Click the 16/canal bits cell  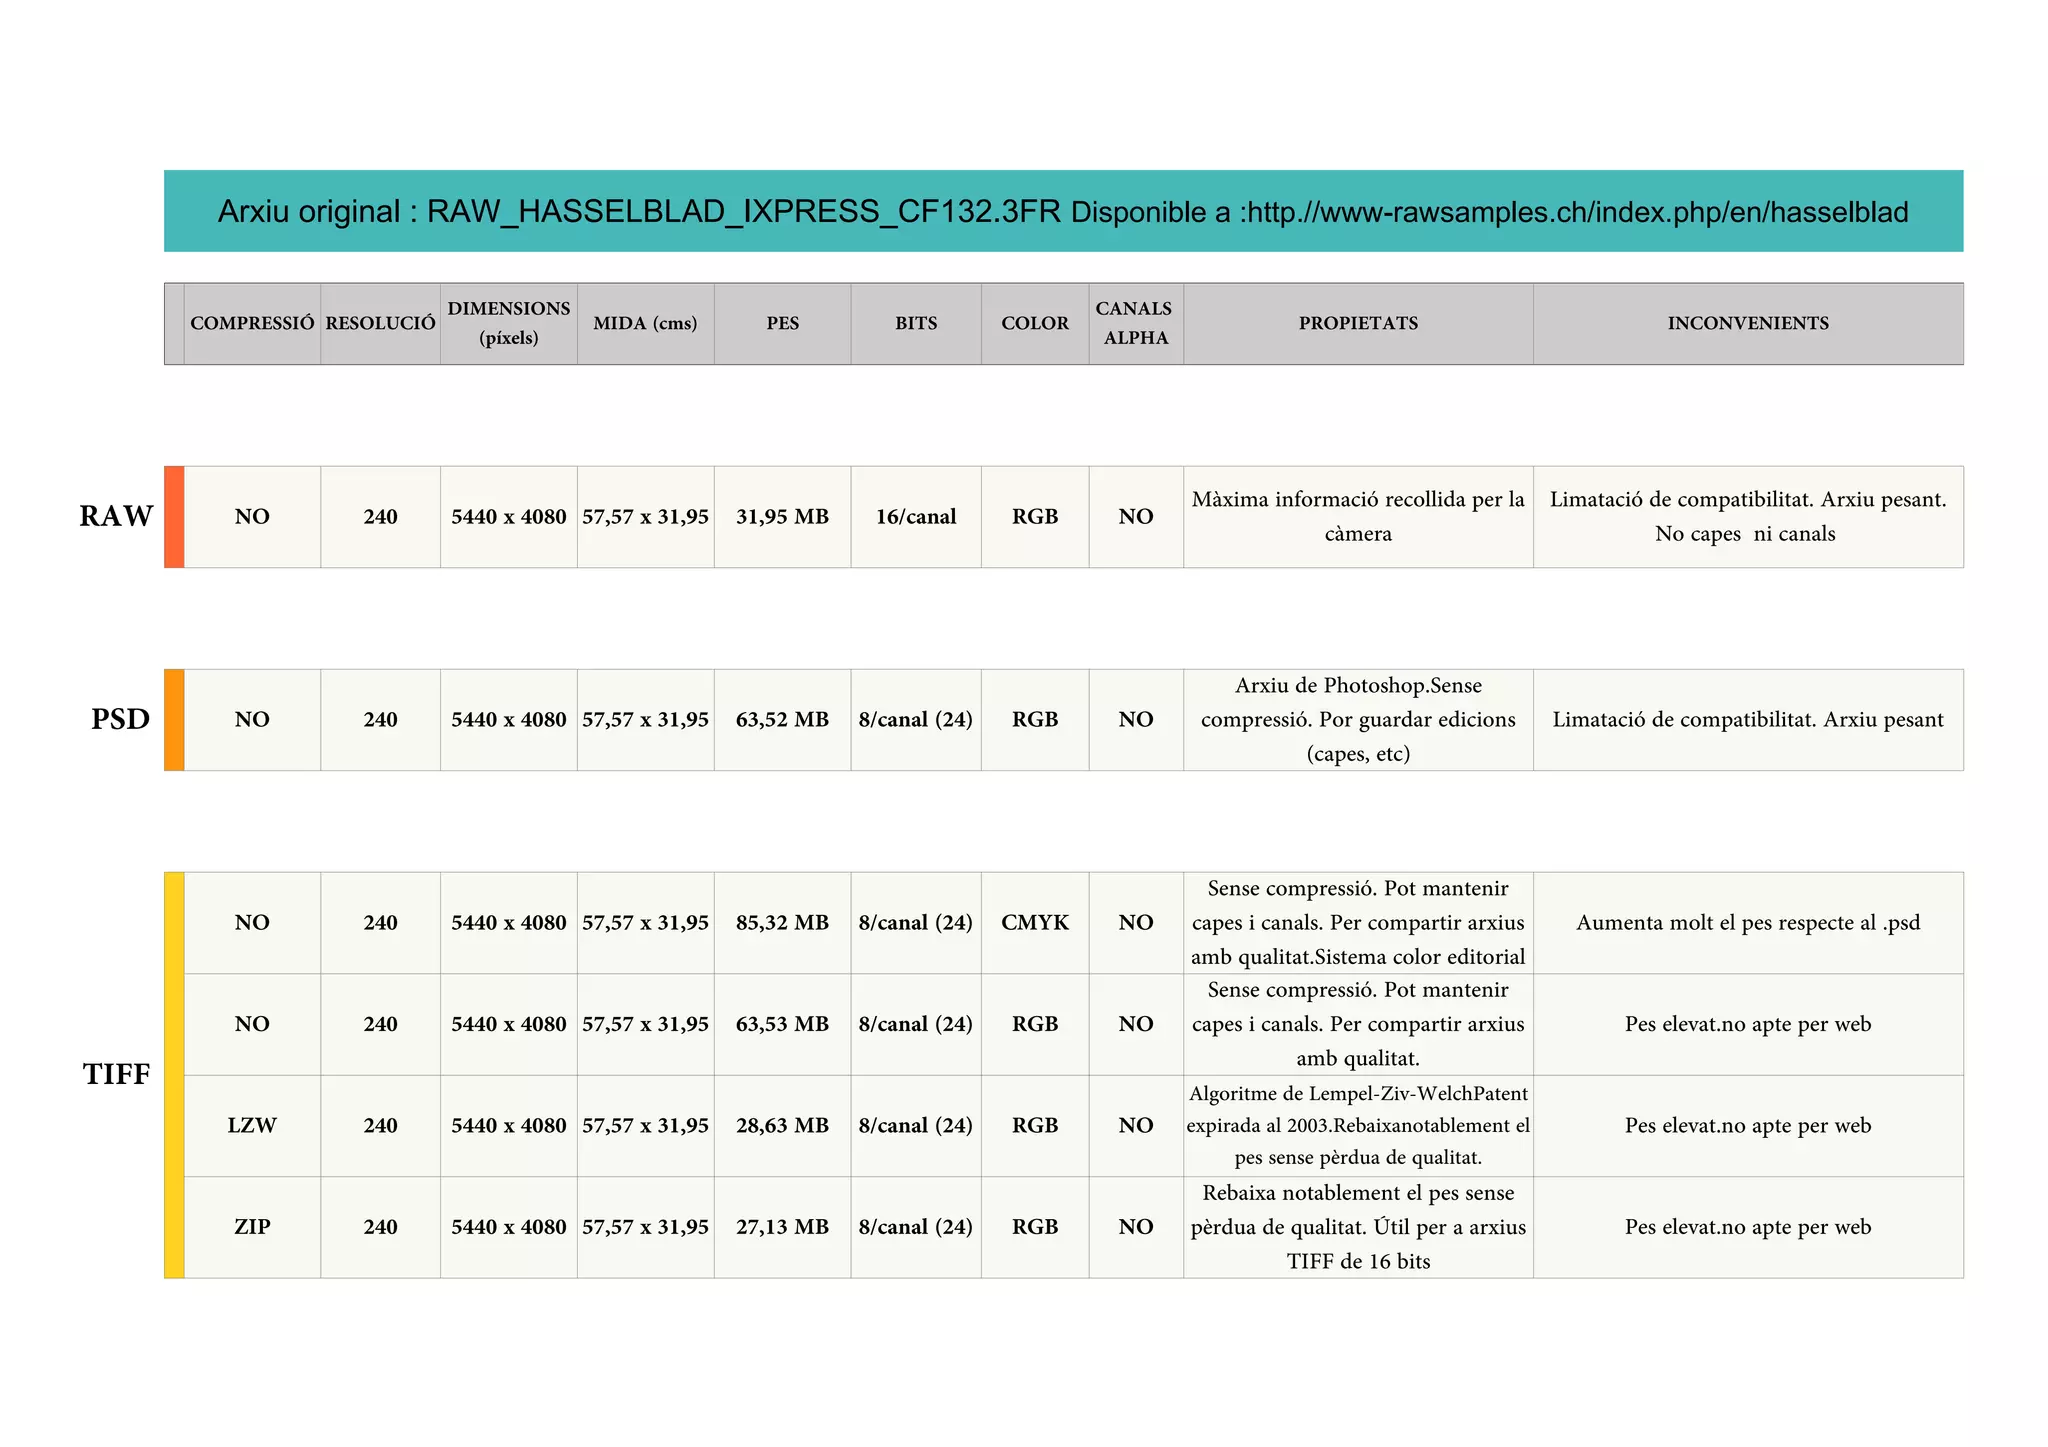915,517
